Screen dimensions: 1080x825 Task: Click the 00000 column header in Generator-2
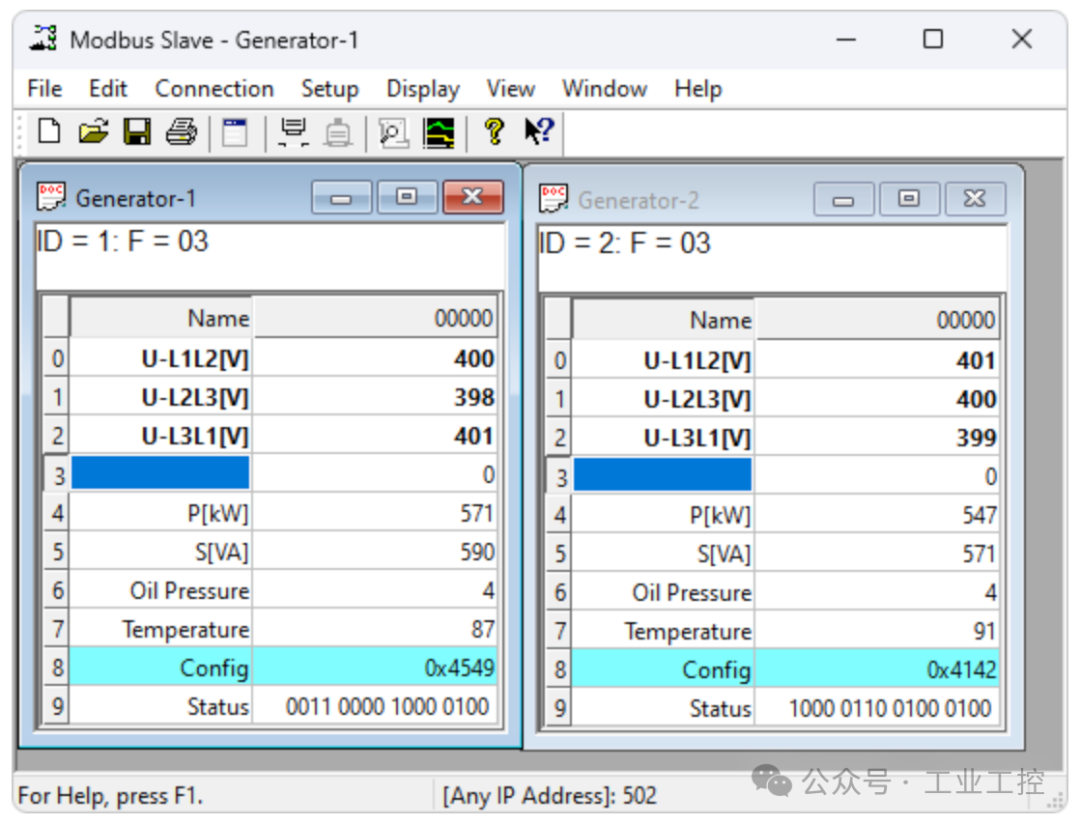(877, 320)
